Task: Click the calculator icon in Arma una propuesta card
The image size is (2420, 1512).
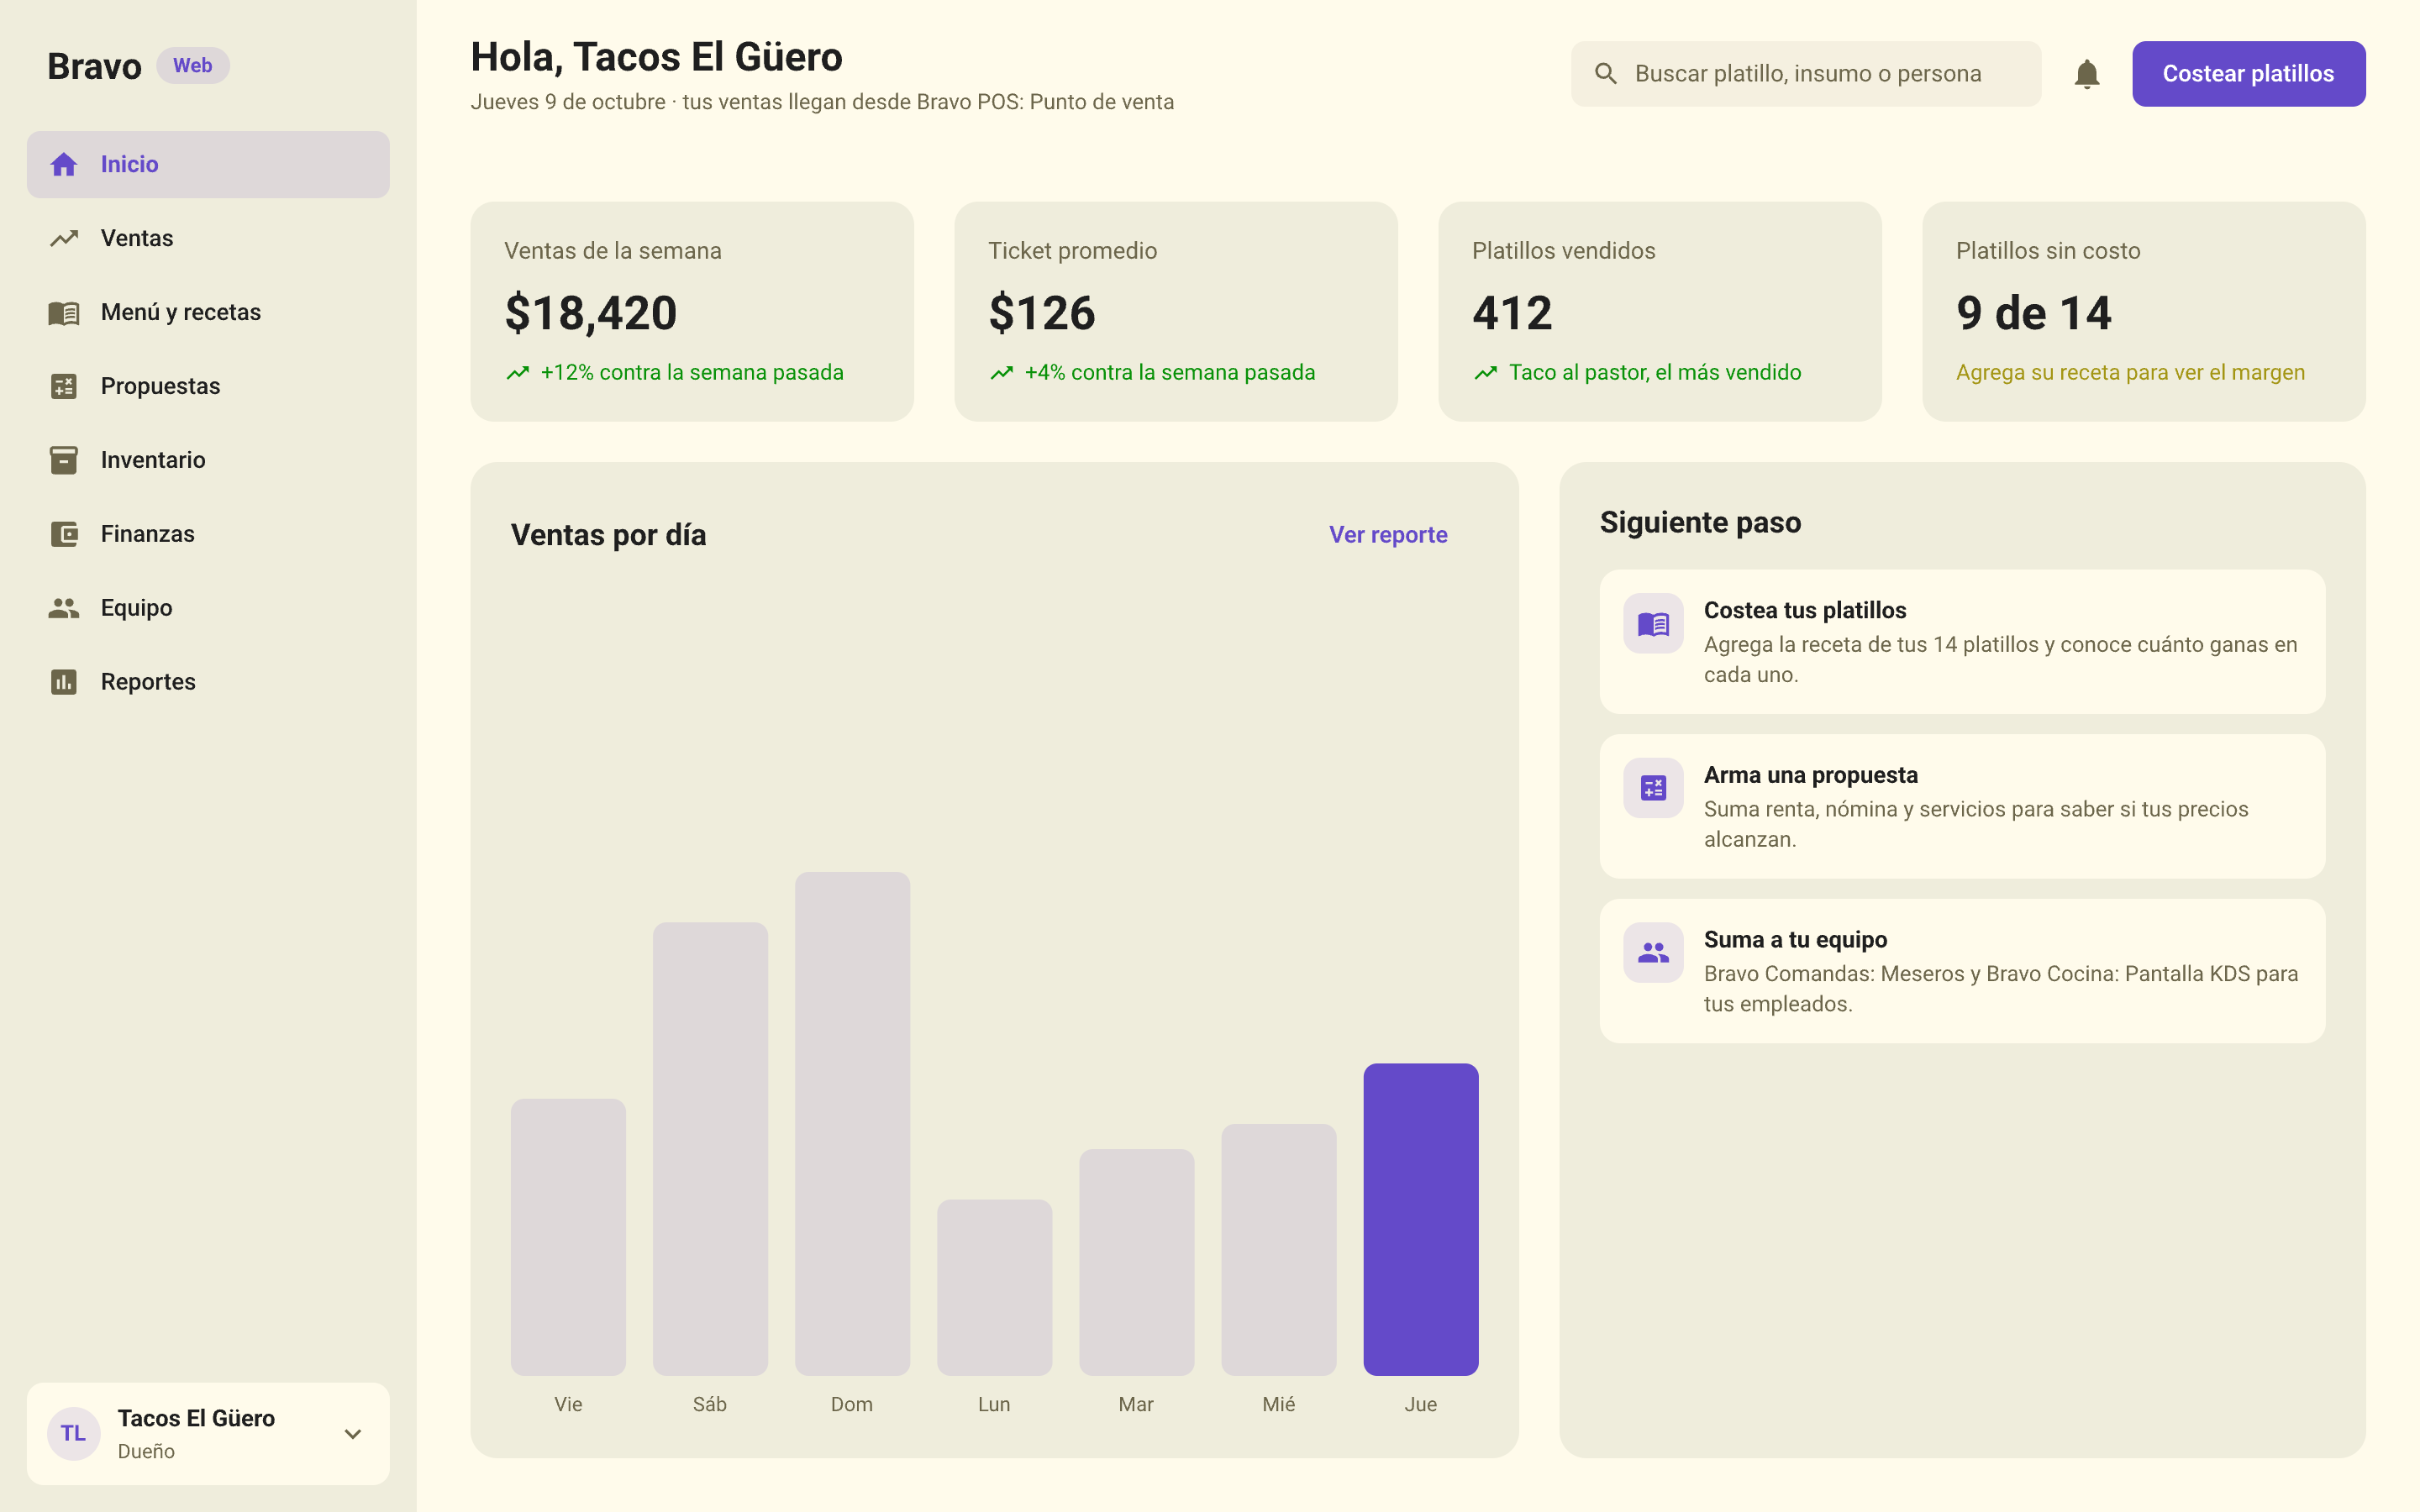Action: point(1654,788)
